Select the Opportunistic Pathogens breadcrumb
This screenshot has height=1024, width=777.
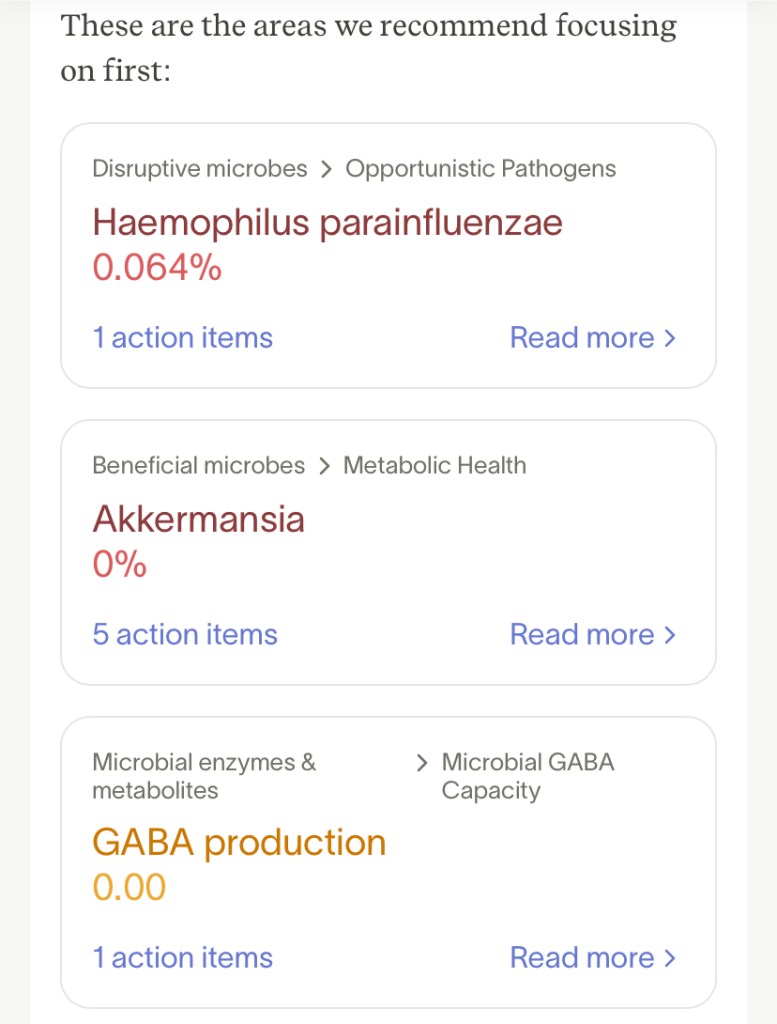point(480,169)
